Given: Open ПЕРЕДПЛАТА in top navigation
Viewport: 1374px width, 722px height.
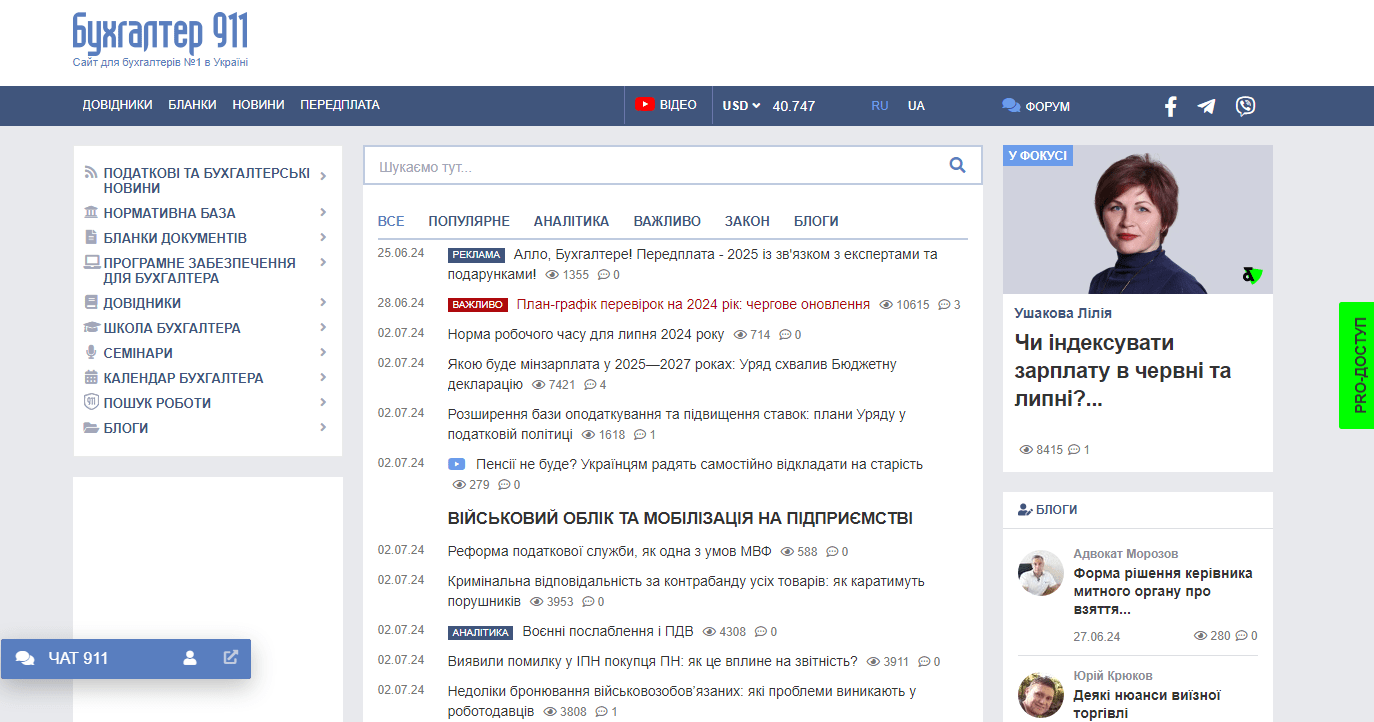Looking at the screenshot, I should [340, 105].
